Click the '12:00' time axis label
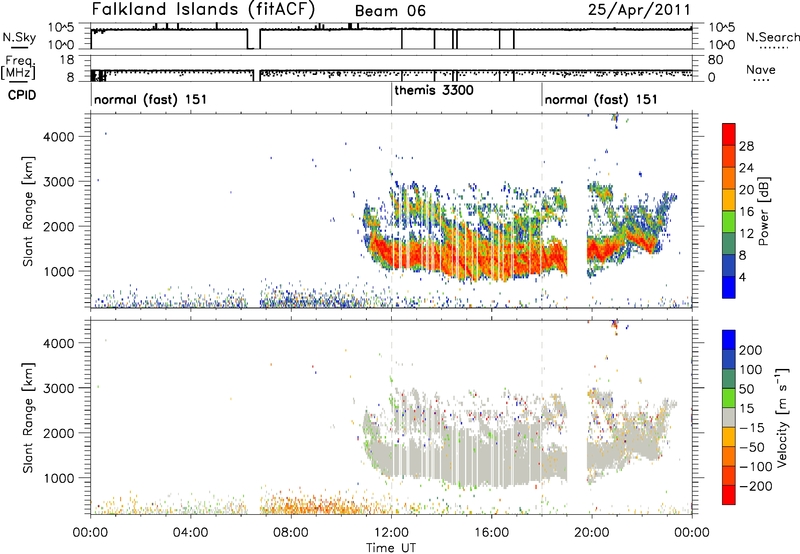This screenshot has height=554, width=800. tap(392, 533)
